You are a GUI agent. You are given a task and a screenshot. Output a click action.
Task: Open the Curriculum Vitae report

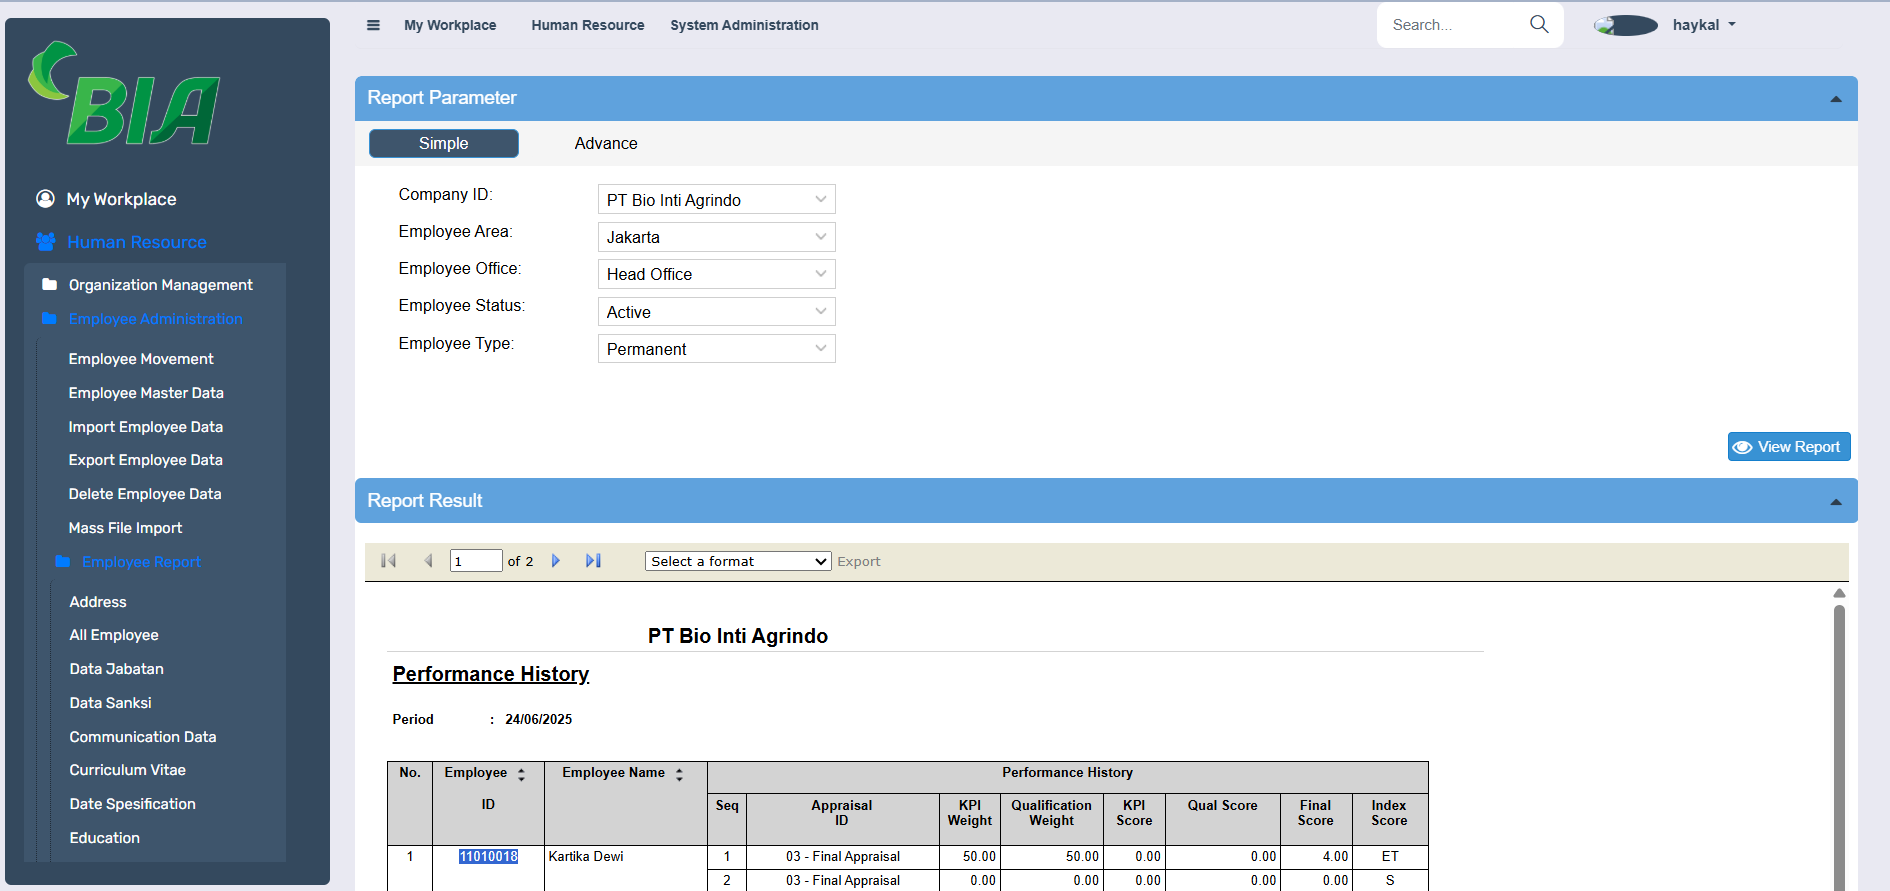(128, 770)
